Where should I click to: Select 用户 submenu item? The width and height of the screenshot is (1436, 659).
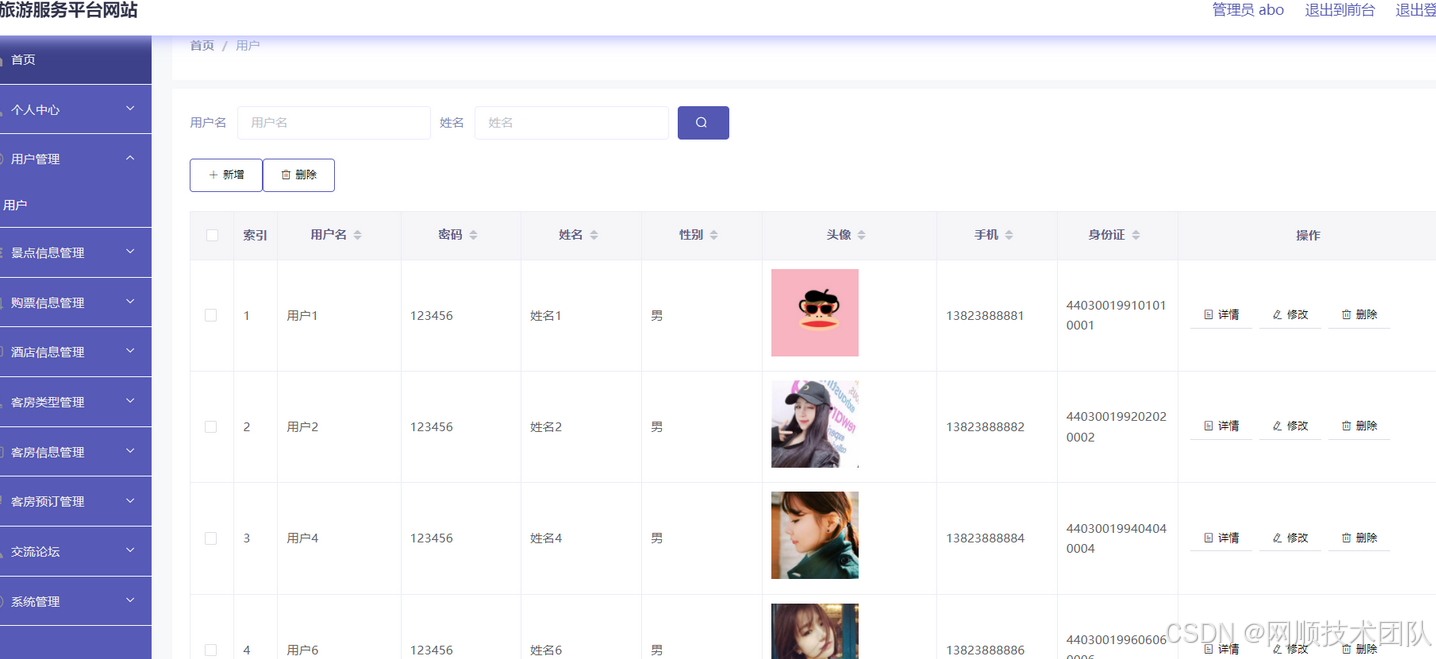(x=75, y=205)
